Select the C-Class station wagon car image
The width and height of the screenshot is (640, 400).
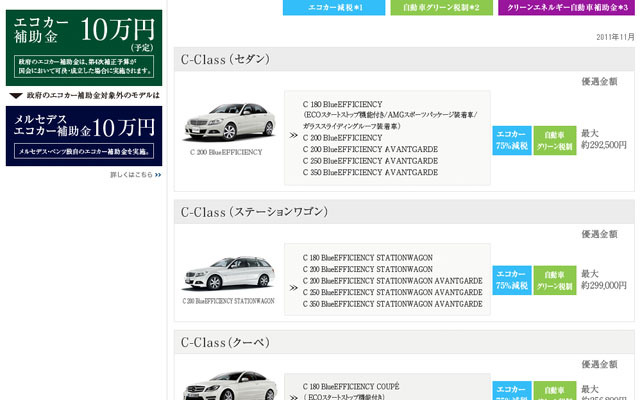click(229, 273)
